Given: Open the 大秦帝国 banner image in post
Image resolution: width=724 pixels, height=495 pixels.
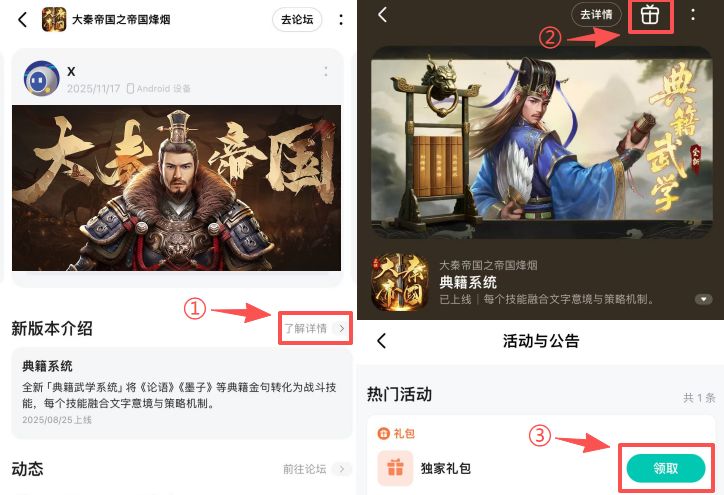Looking at the screenshot, I should click(x=176, y=188).
